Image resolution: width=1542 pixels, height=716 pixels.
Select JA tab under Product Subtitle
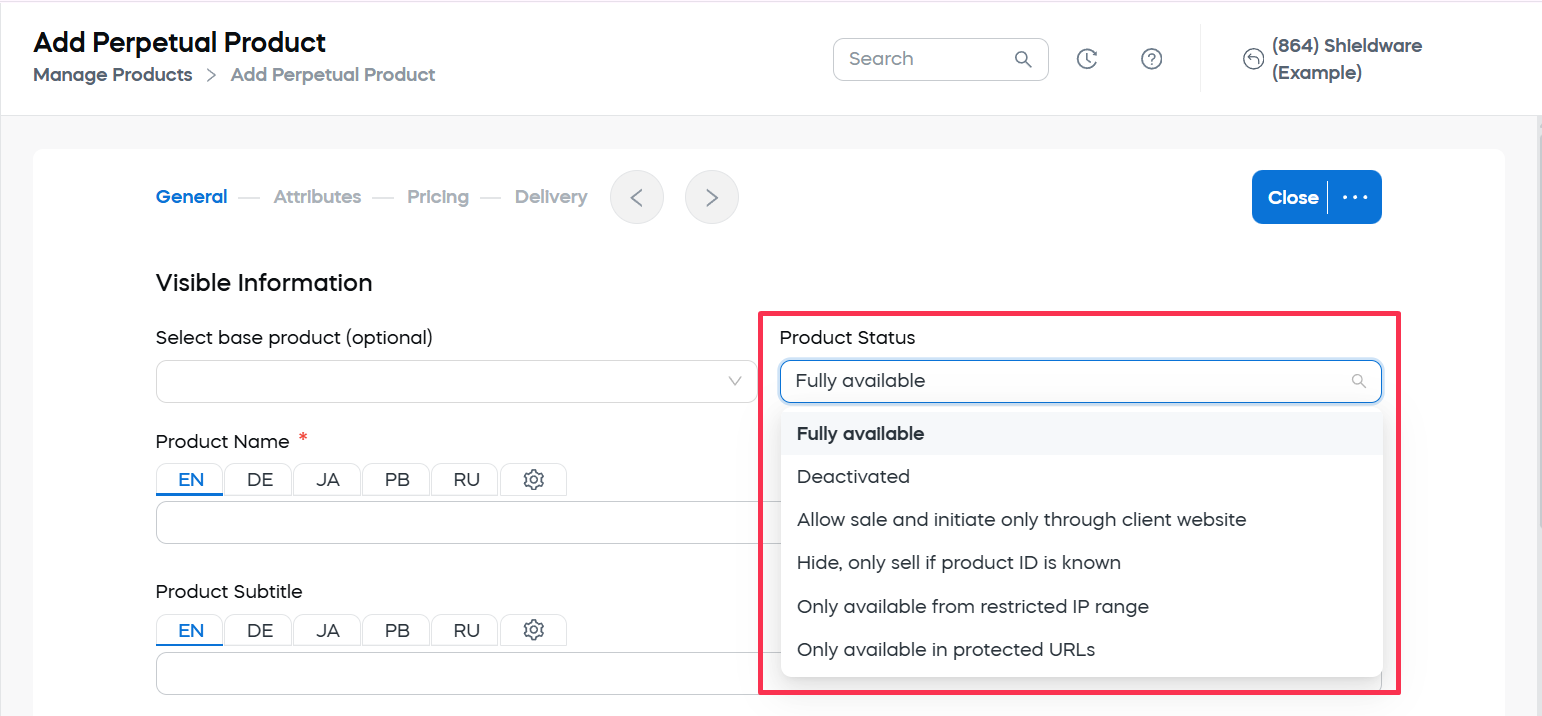point(328,630)
